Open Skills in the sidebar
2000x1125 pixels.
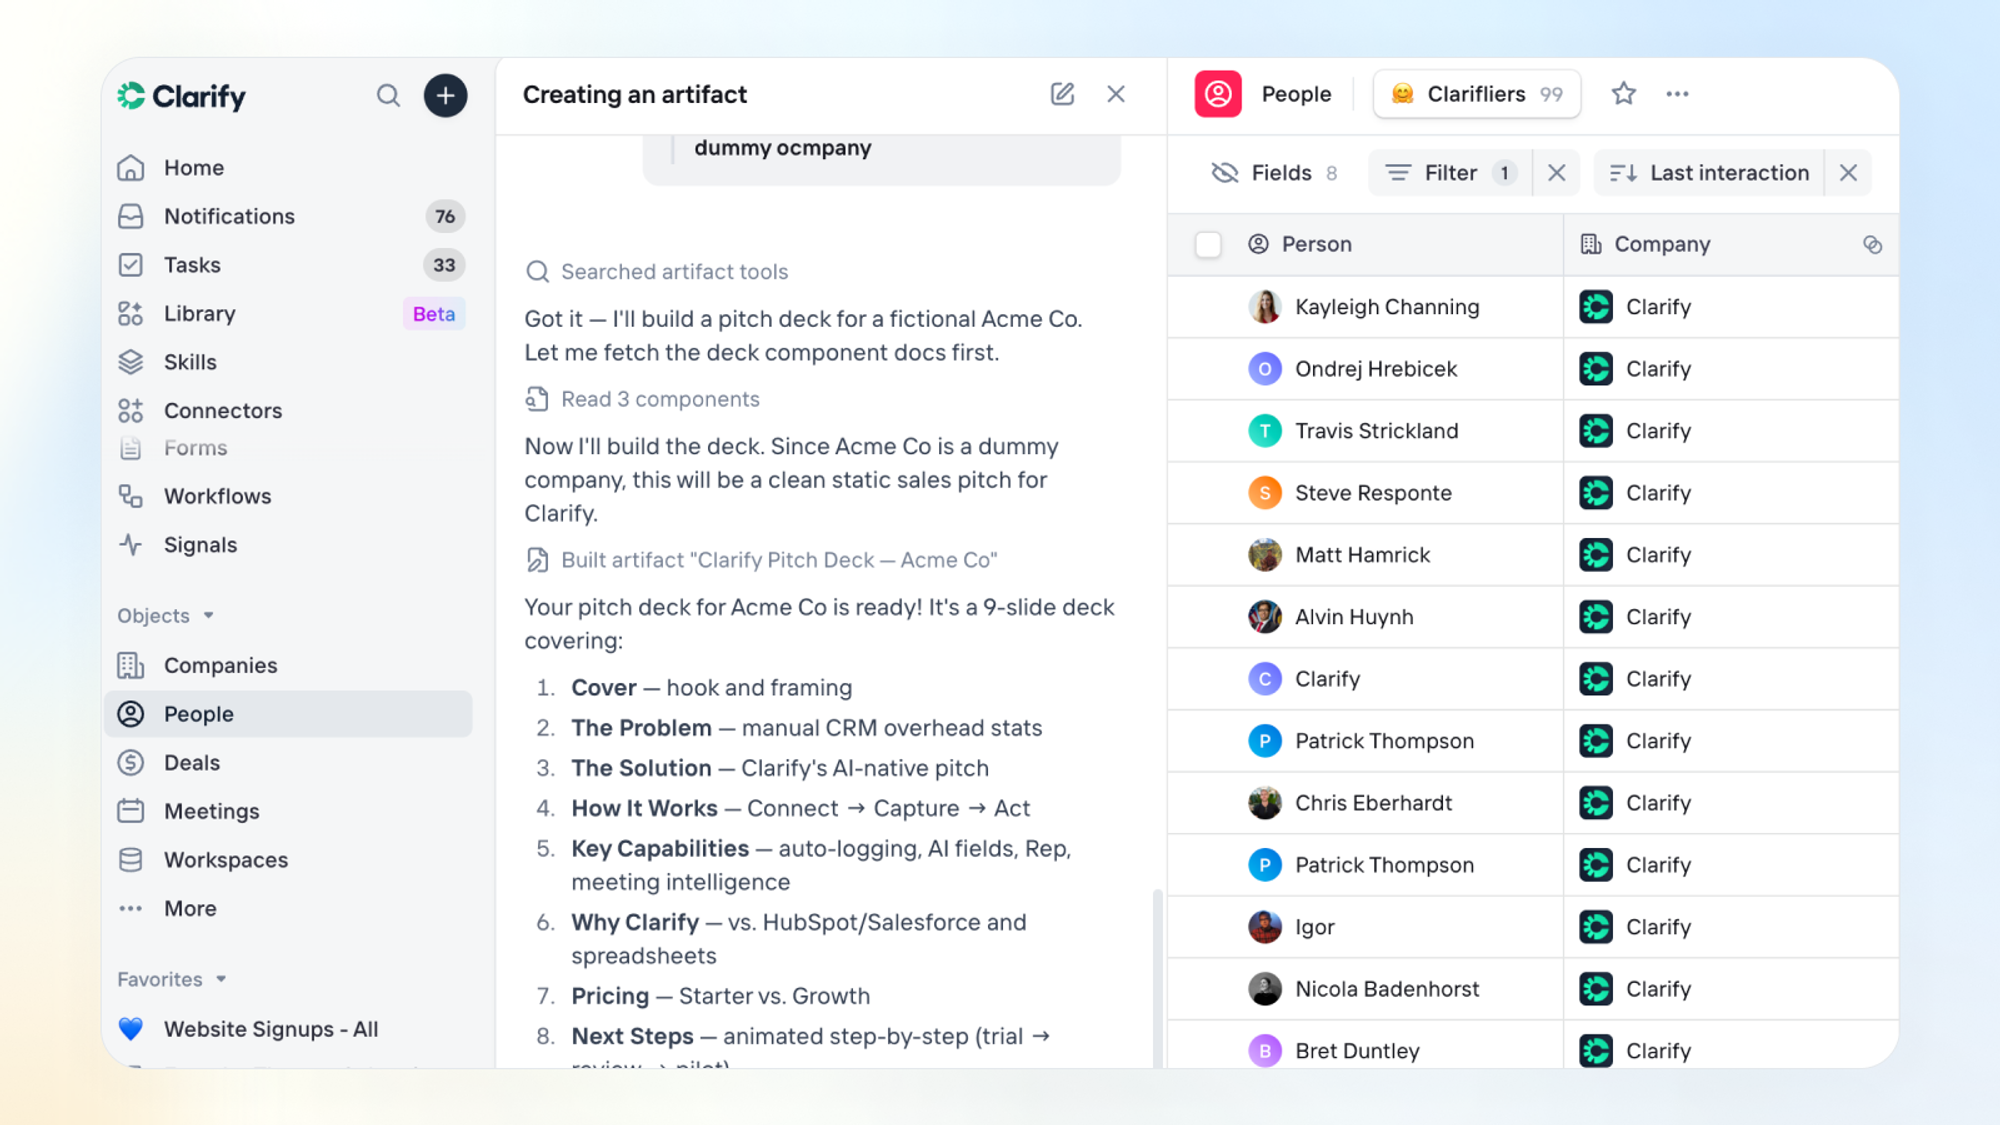(287, 362)
